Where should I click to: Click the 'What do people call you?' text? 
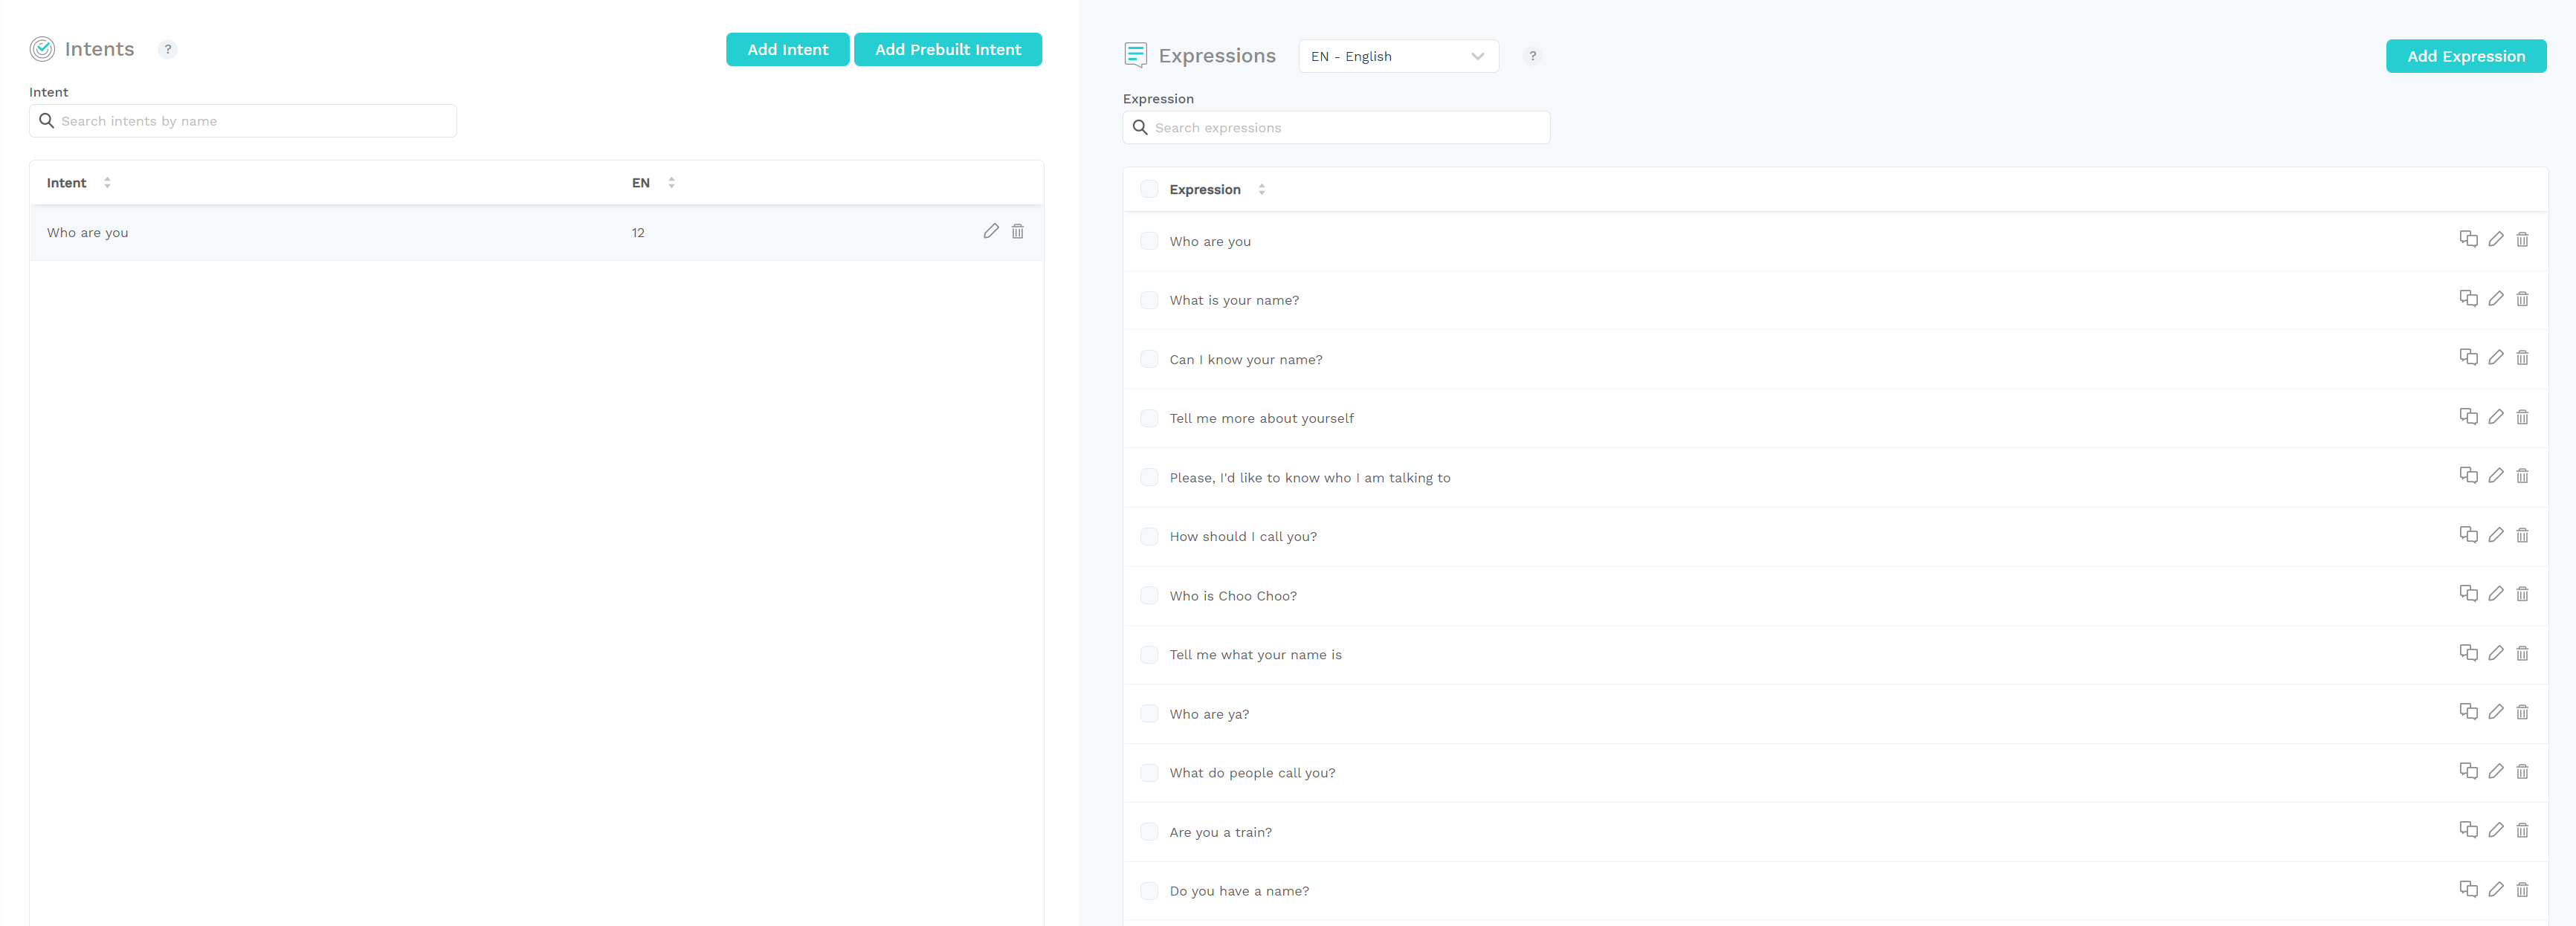point(1252,772)
